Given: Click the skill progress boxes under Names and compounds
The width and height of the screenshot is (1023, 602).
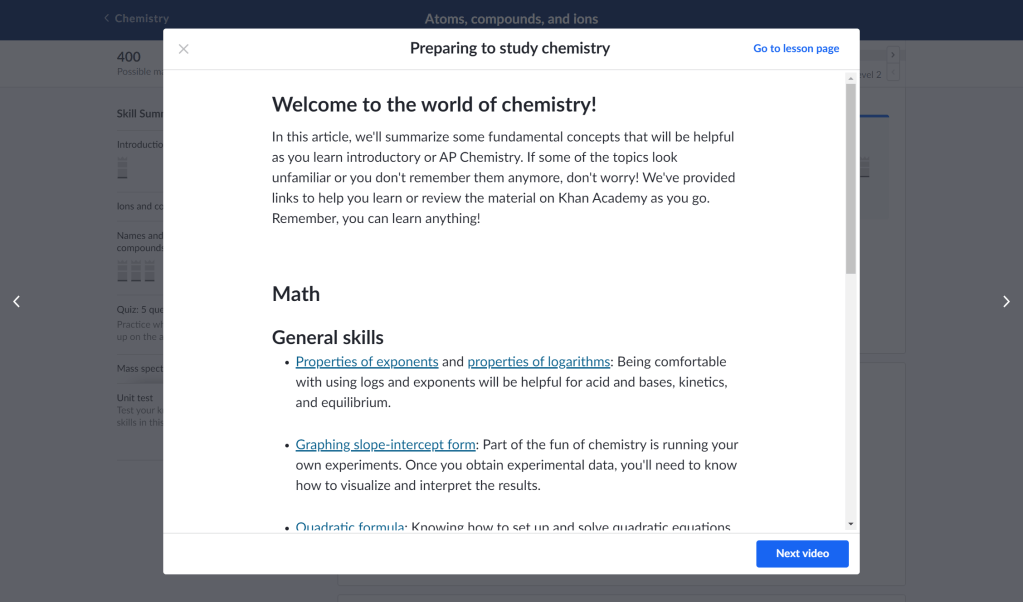Looking at the screenshot, I should pos(136,271).
